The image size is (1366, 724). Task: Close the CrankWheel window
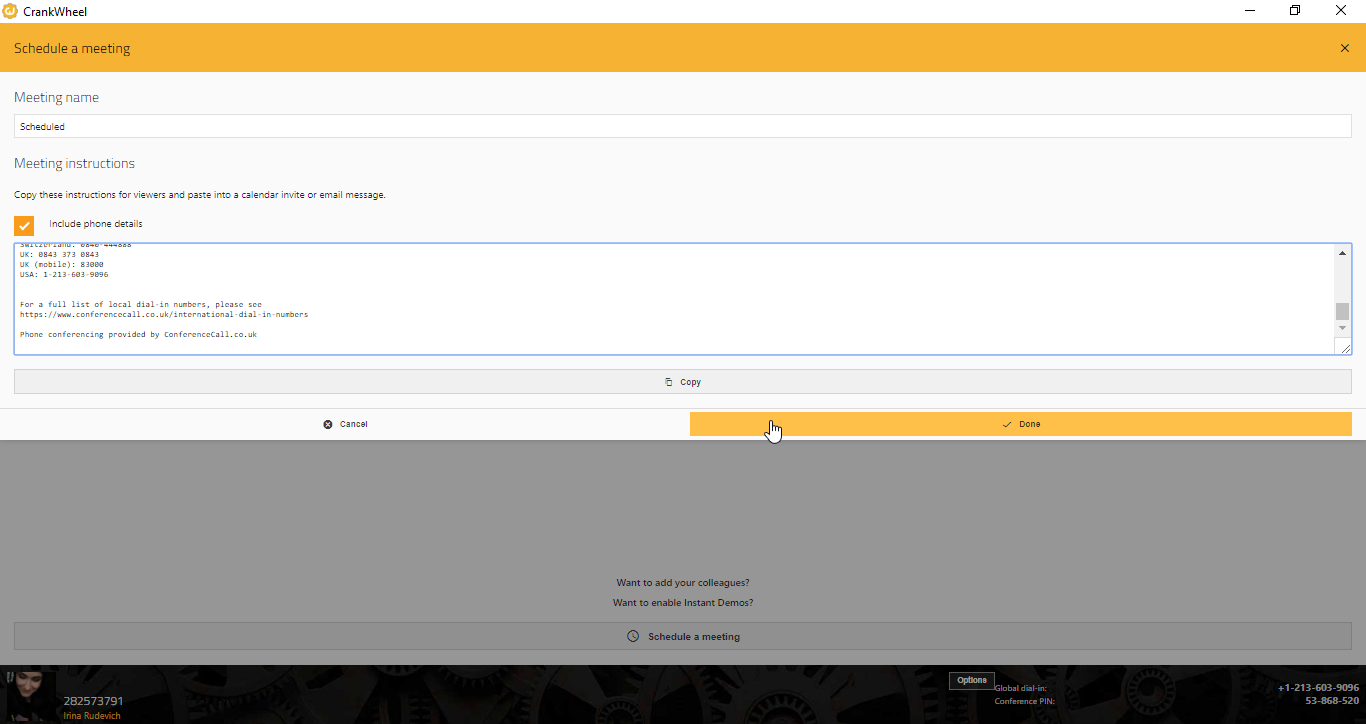click(x=1341, y=11)
